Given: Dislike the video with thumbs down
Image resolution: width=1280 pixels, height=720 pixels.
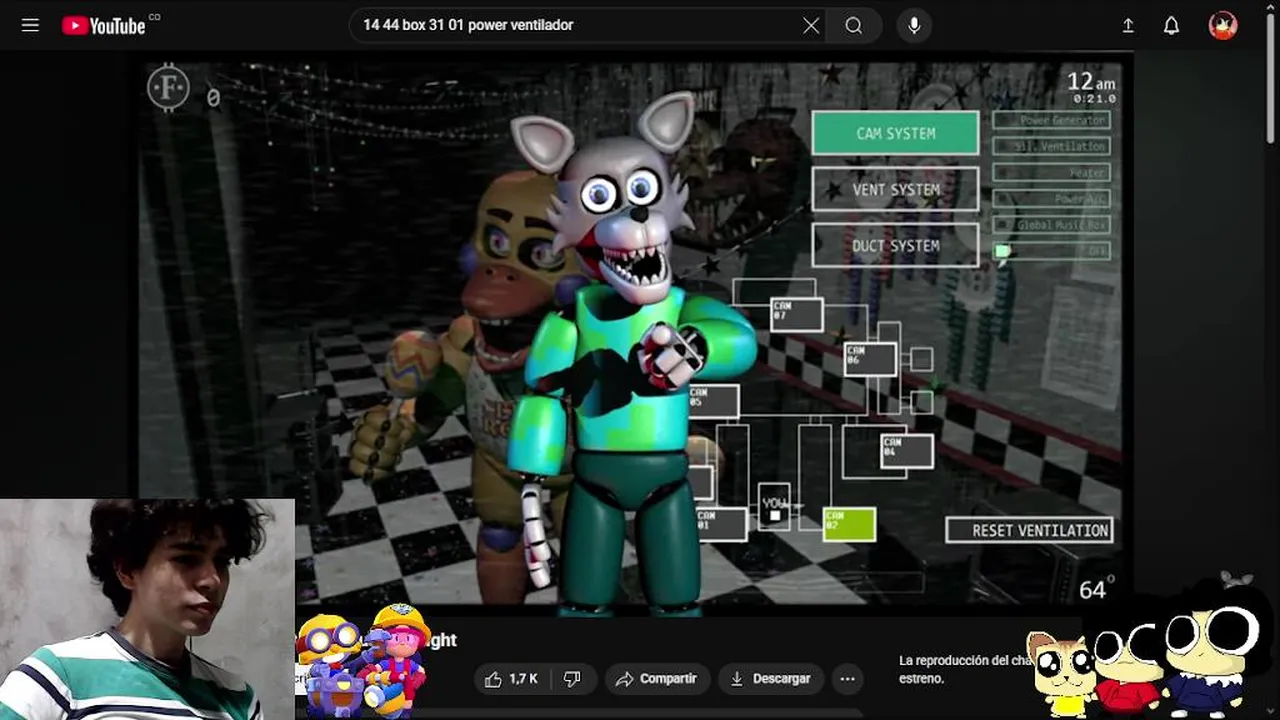Looking at the screenshot, I should 571,679.
